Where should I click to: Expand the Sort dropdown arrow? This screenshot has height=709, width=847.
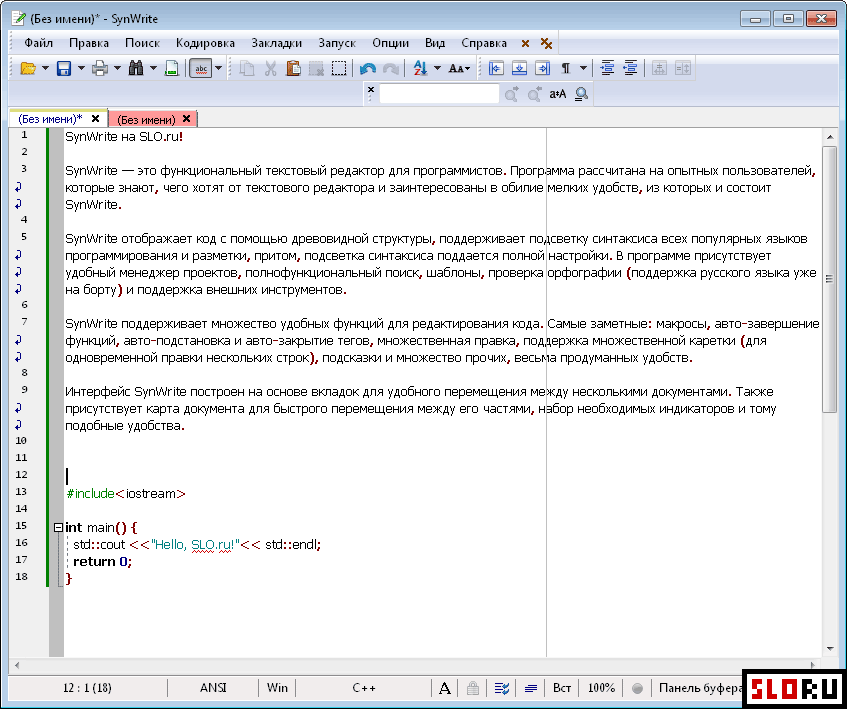pyautogui.click(x=437, y=69)
